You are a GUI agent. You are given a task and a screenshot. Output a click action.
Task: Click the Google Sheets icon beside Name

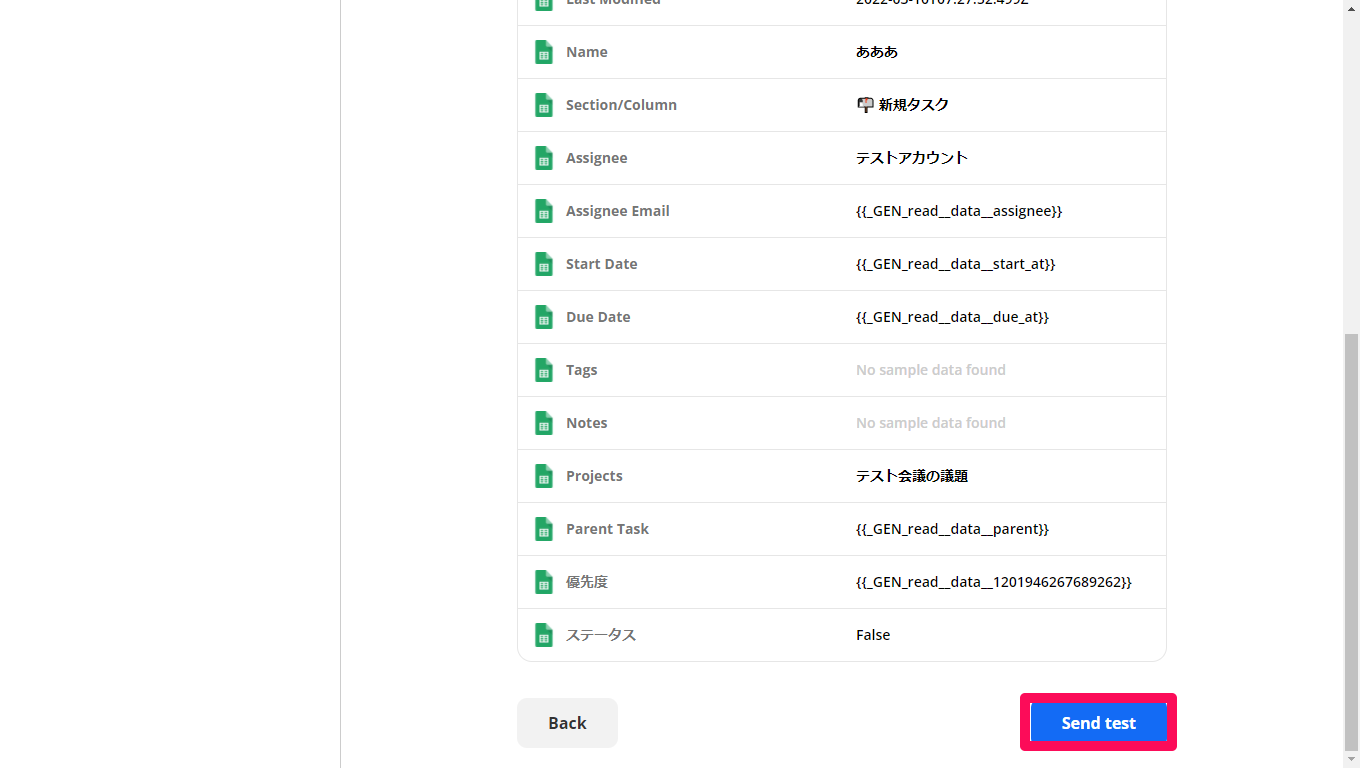(x=543, y=51)
